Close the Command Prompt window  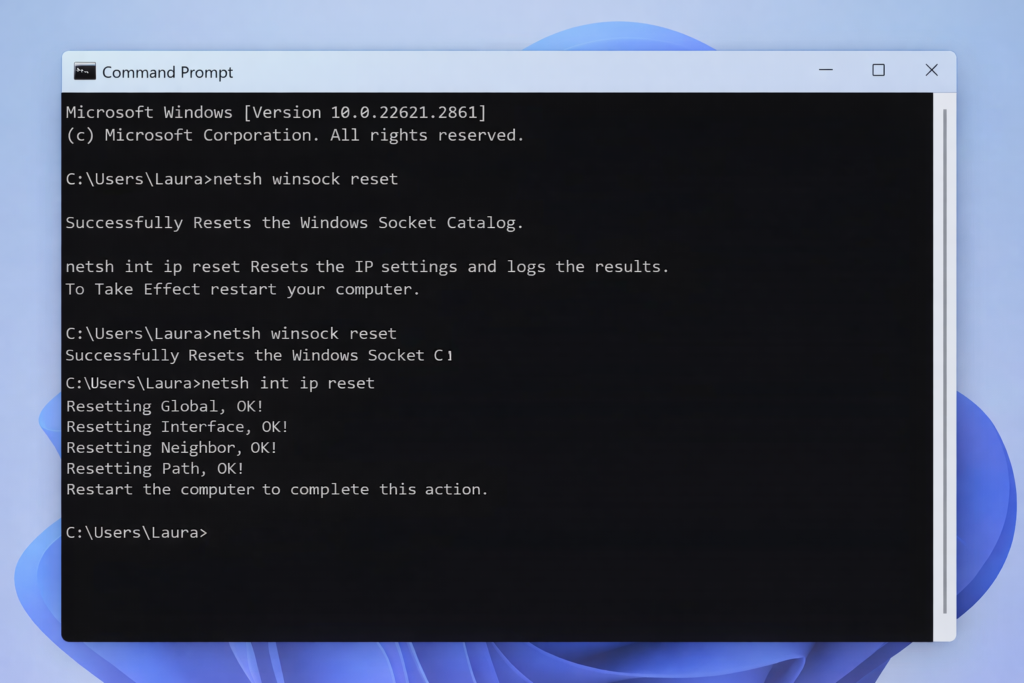pos(931,70)
